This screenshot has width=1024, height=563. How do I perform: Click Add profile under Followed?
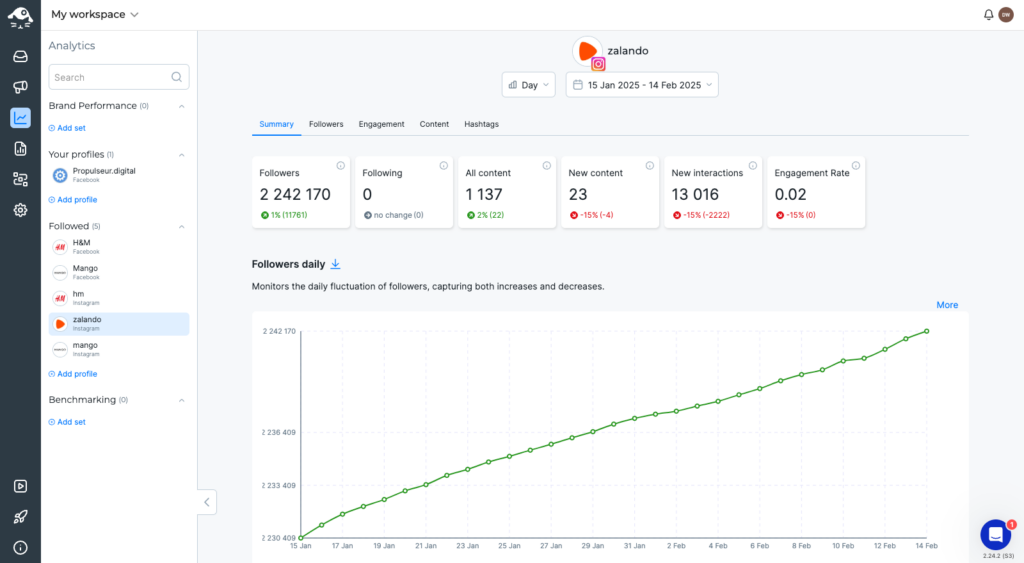click(x=72, y=374)
